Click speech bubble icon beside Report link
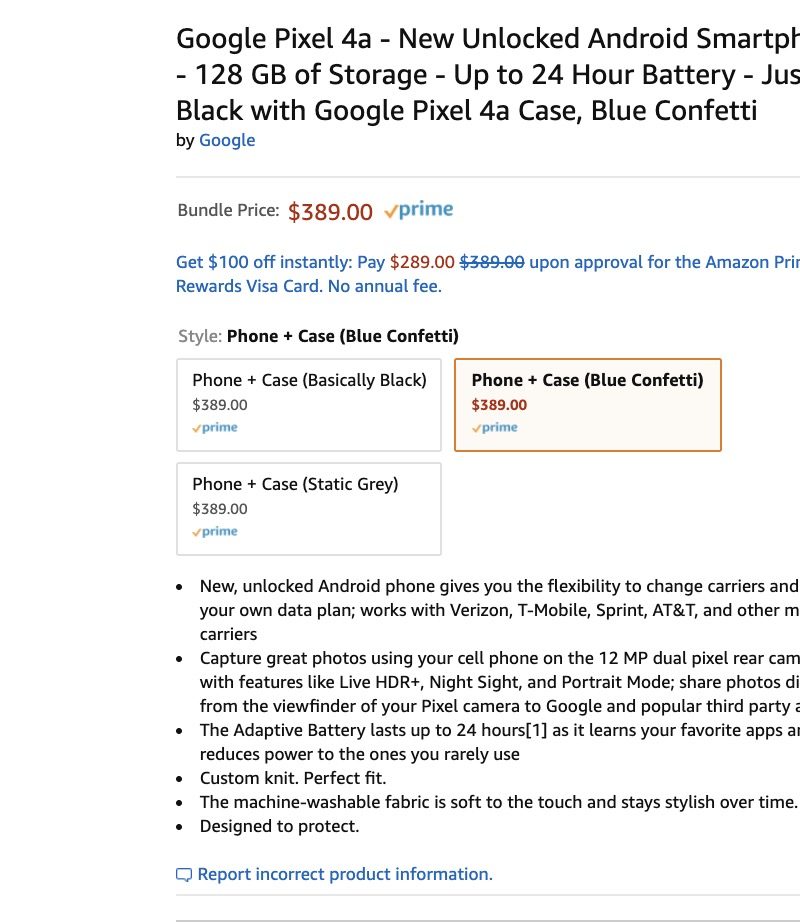 (184, 875)
